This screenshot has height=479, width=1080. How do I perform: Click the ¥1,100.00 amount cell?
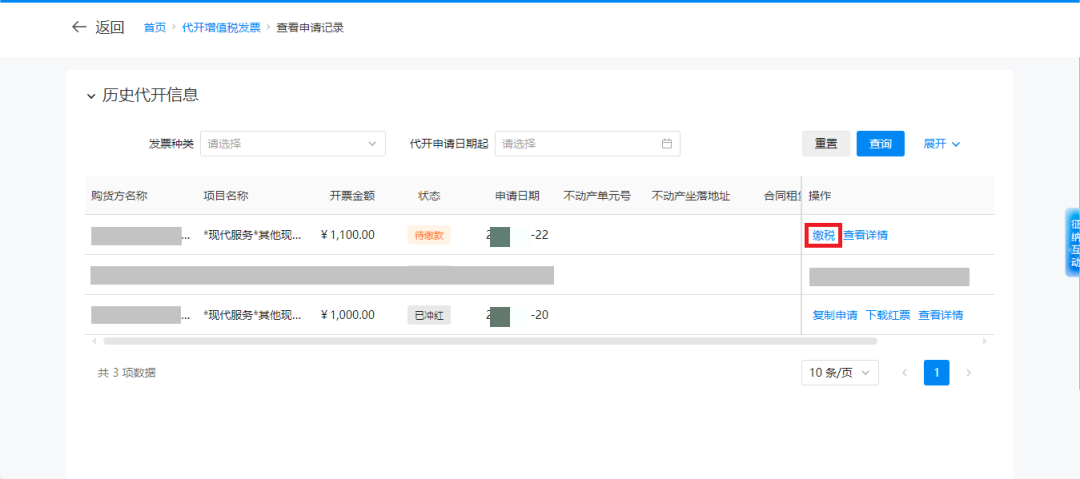tap(348, 235)
